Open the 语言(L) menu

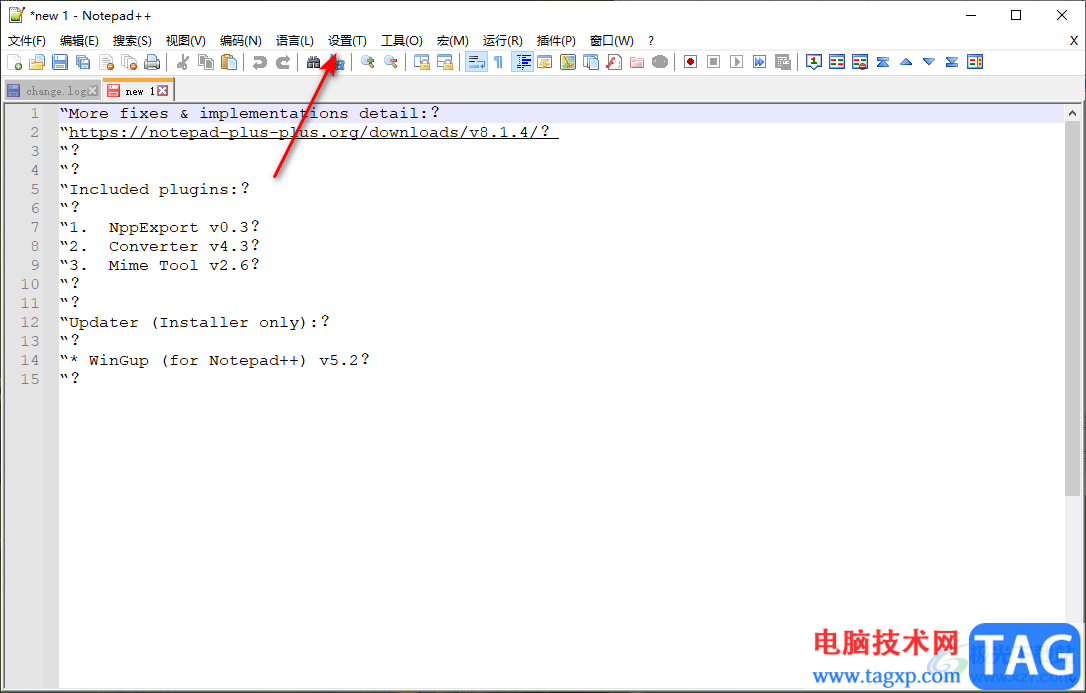[294, 41]
